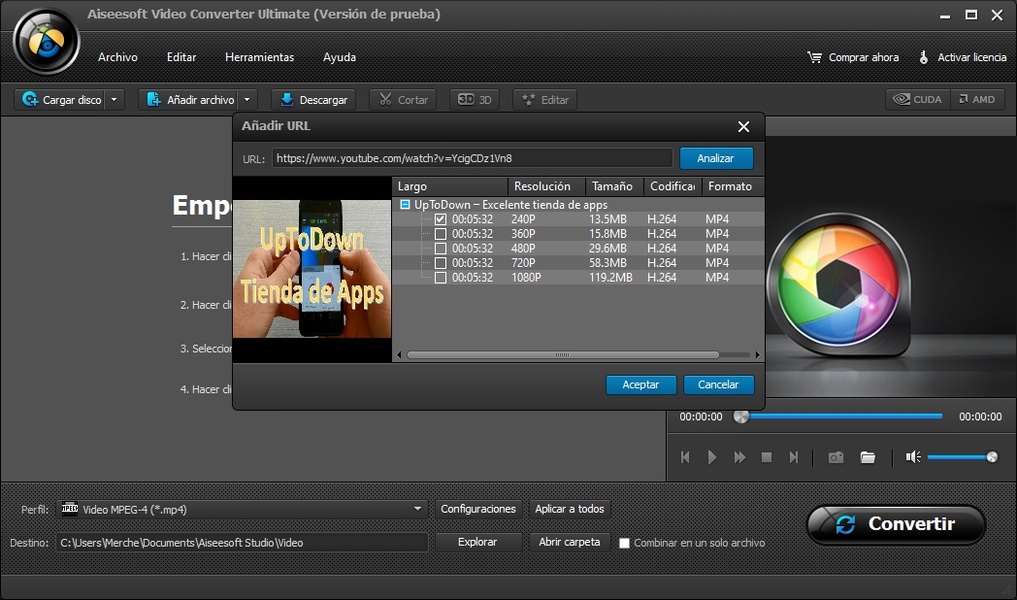Click the video thumbnail preview
1017x600 pixels.
click(312, 269)
